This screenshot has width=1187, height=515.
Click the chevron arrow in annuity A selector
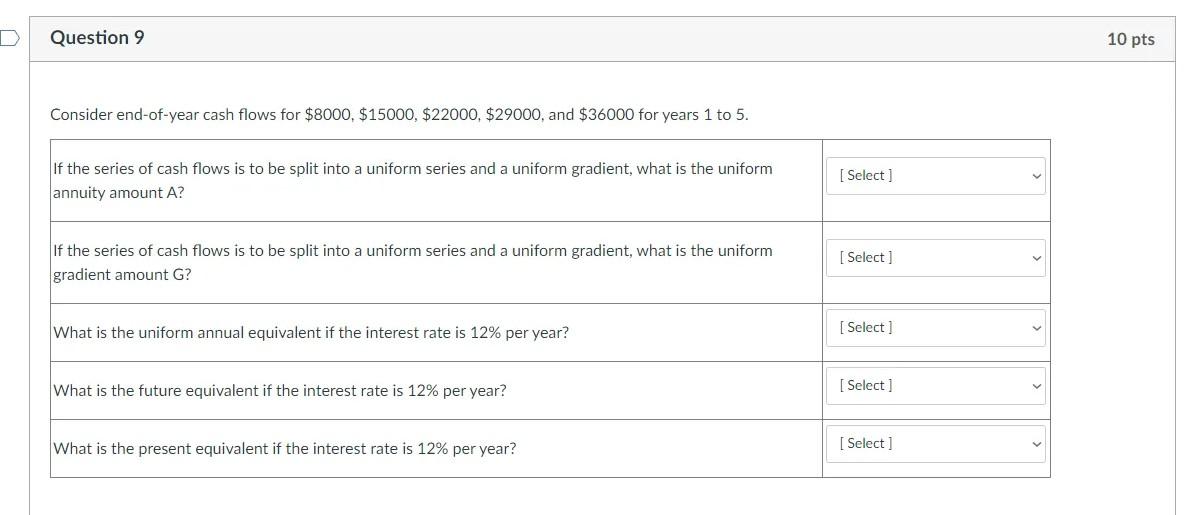point(1036,176)
